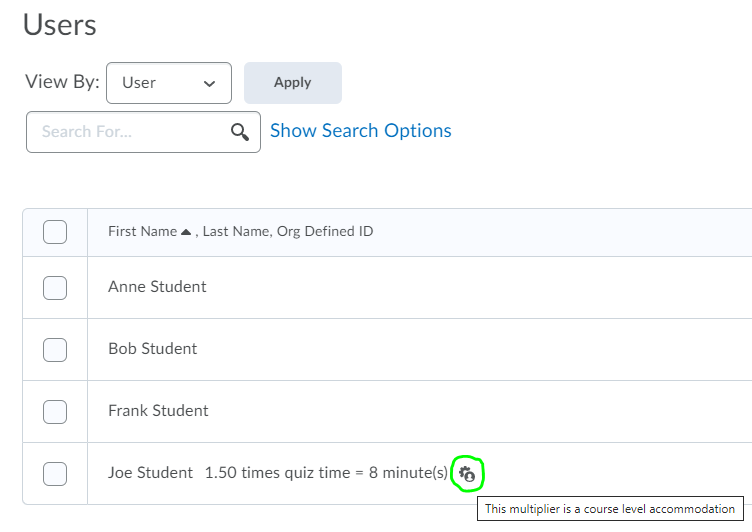Sort by First Name column header
Screen dimensions: 752x532
142,231
